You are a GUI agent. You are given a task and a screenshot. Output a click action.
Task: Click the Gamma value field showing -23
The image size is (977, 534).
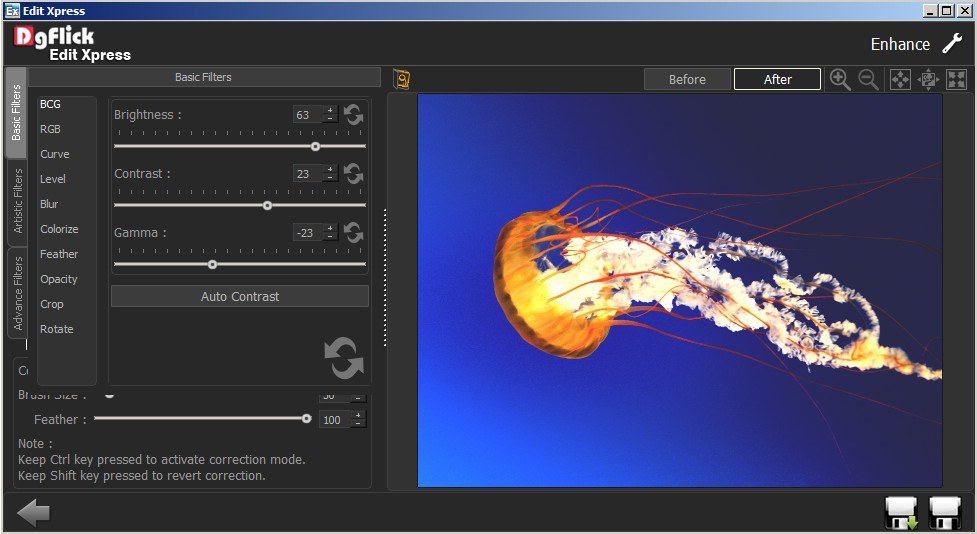308,232
